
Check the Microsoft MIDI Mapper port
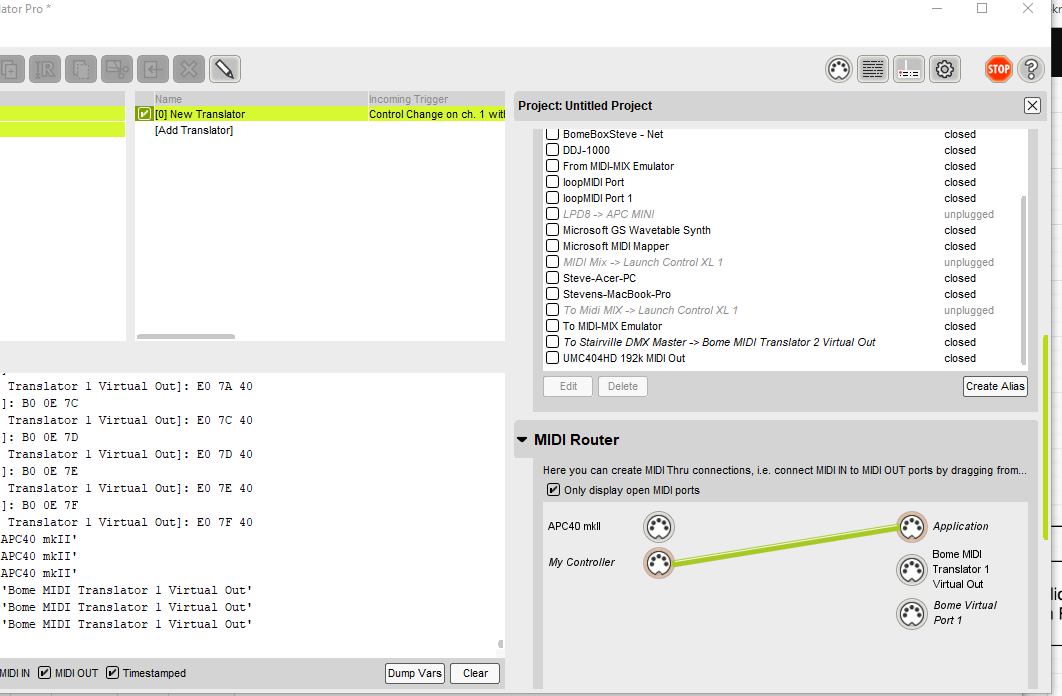[x=553, y=246]
